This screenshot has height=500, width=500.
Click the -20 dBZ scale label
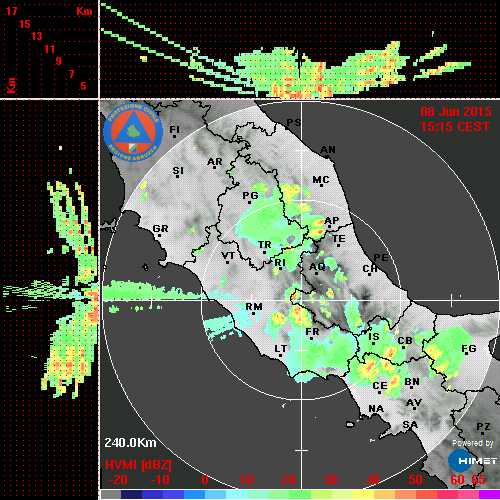(x=118, y=480)
